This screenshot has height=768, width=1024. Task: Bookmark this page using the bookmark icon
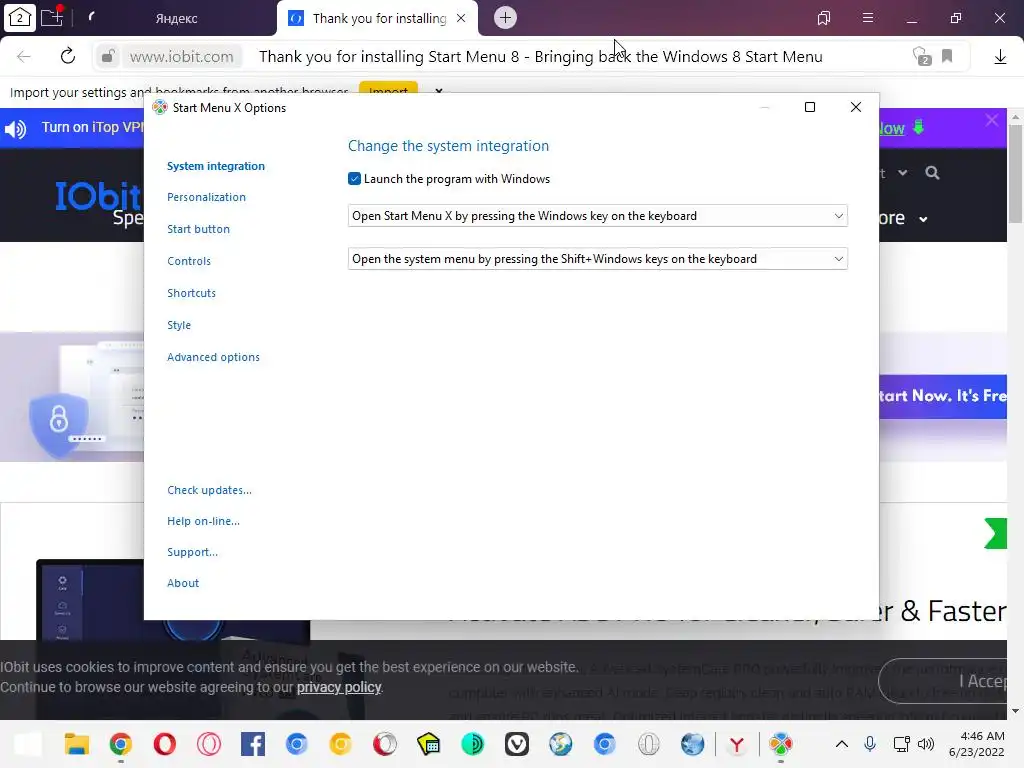pyautogui.click(x=947, y=56)
